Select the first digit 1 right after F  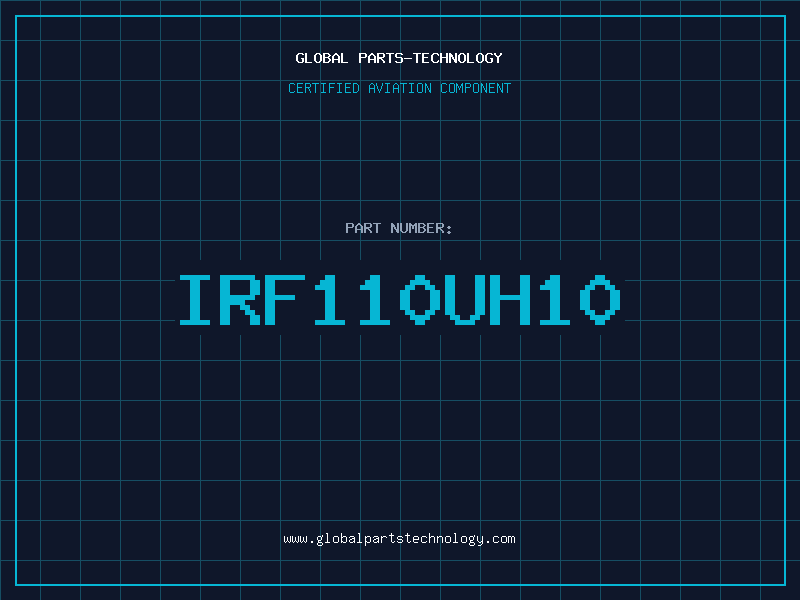click(x=330, y=299)
